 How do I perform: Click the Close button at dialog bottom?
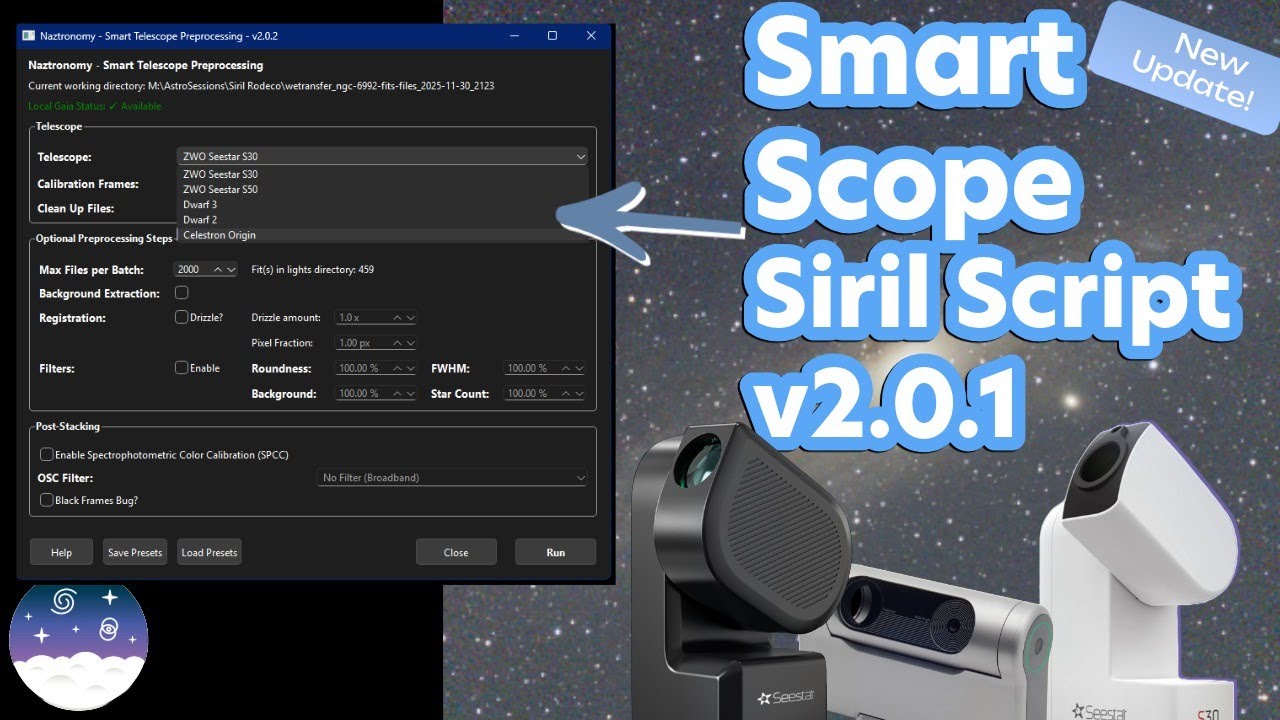tap(456, 552)
